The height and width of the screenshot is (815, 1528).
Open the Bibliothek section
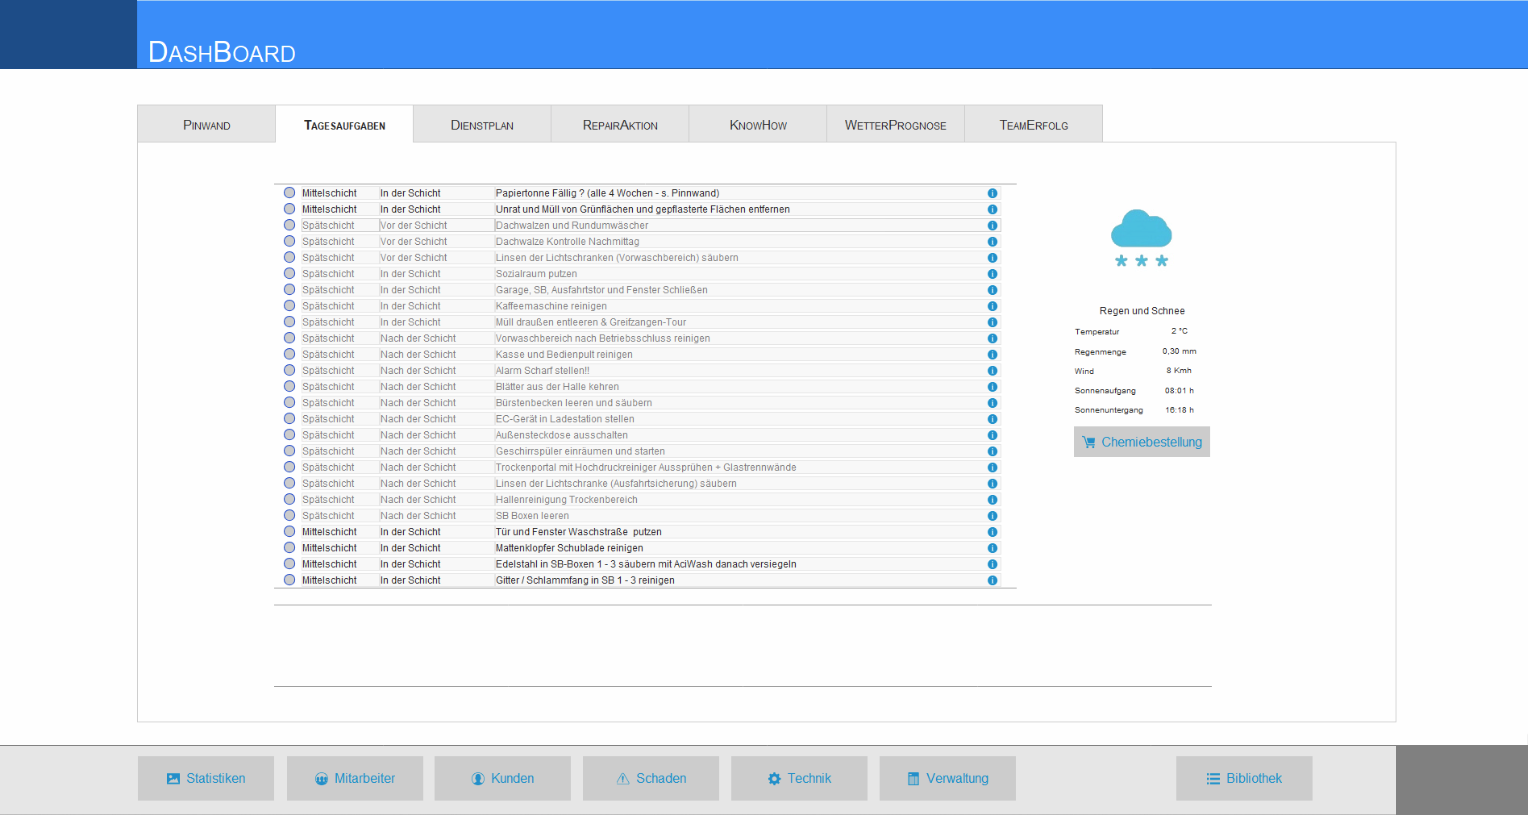coord(1244,778)
